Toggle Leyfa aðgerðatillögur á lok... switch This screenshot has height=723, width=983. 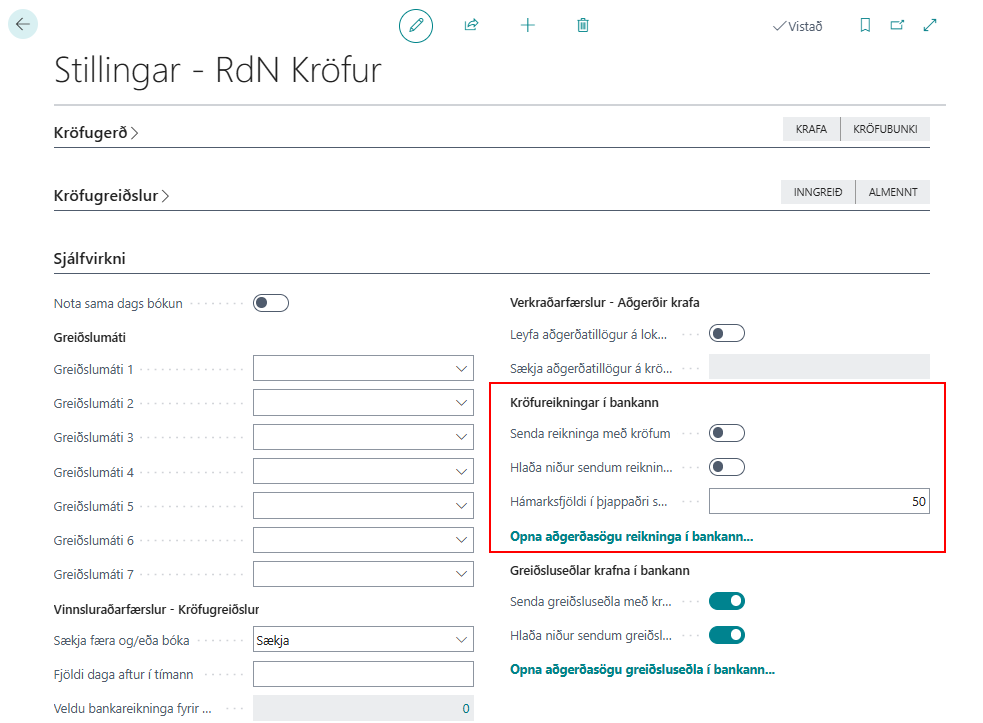[x=727, y=334]
